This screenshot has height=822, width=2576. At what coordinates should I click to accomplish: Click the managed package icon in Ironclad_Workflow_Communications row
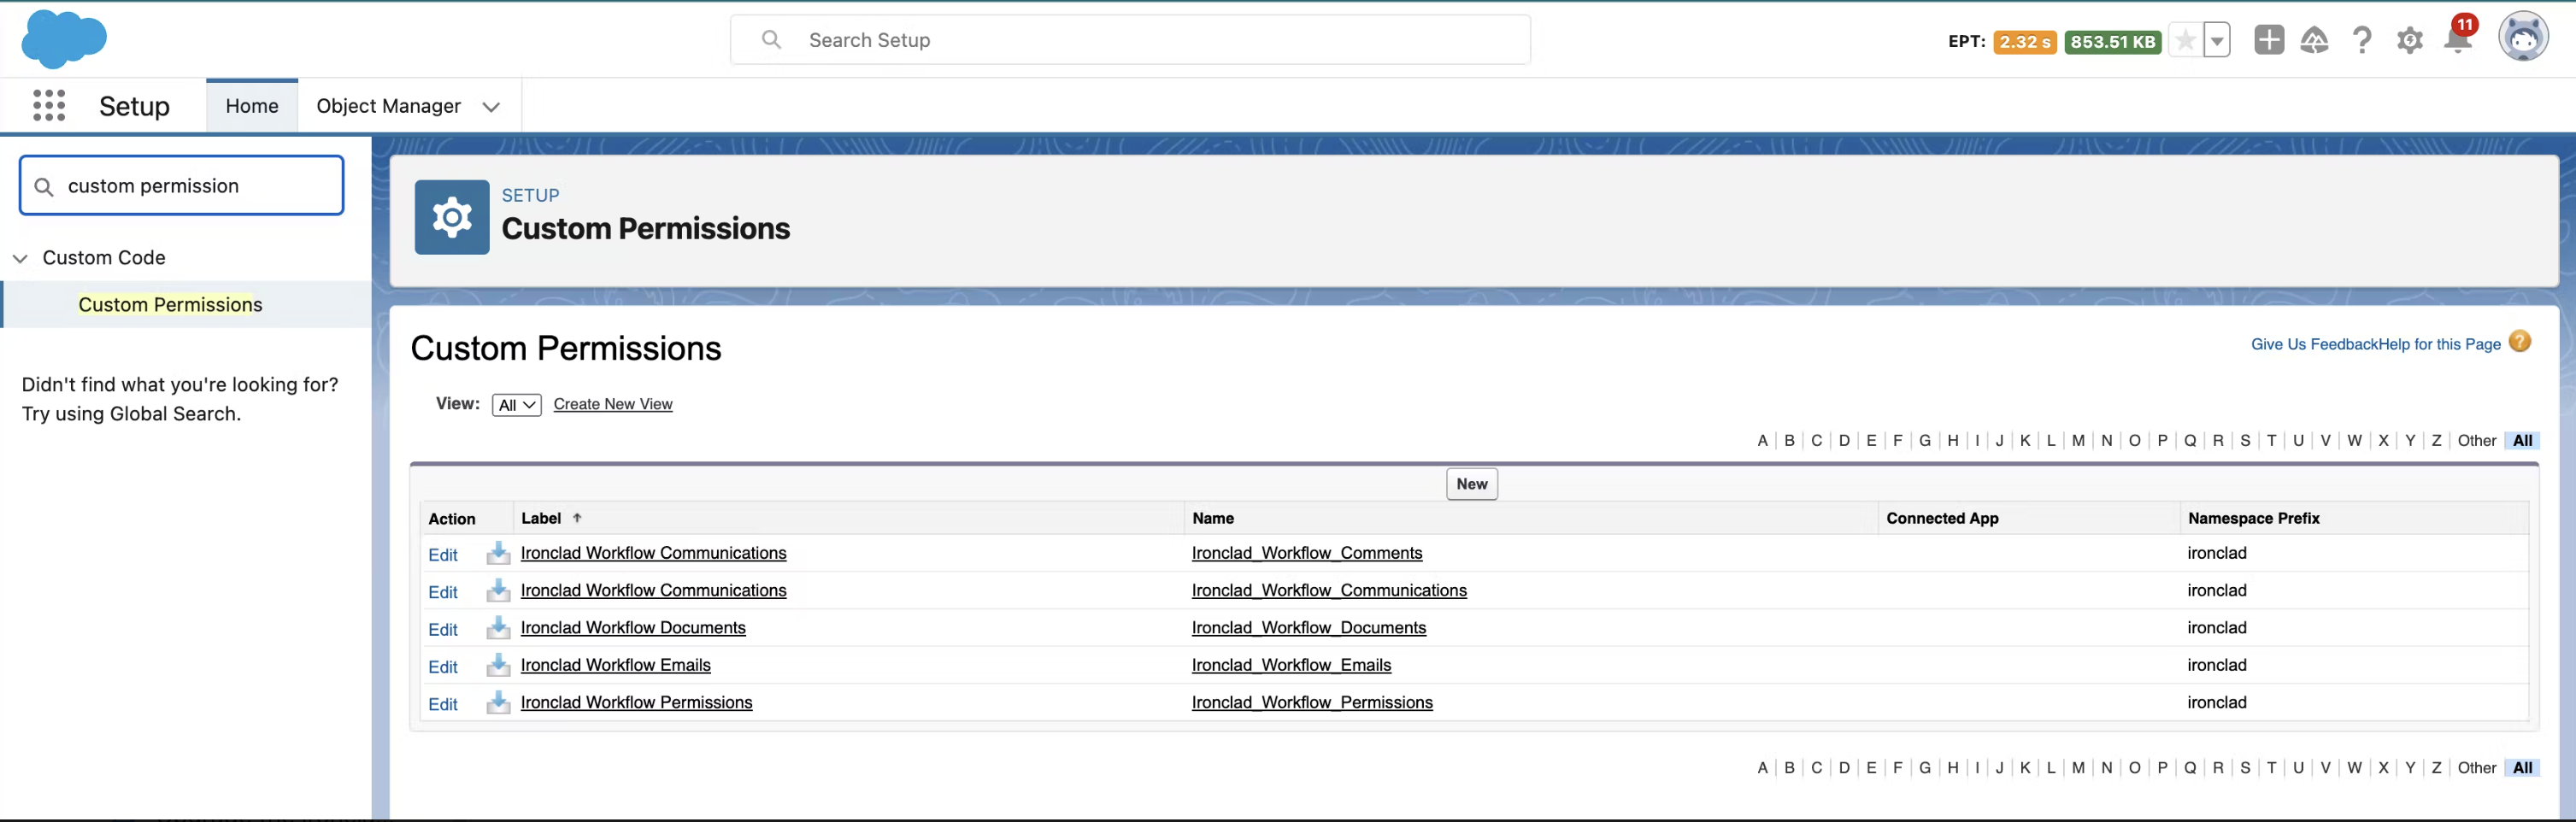pyautogui.click(x=498, y=590)
